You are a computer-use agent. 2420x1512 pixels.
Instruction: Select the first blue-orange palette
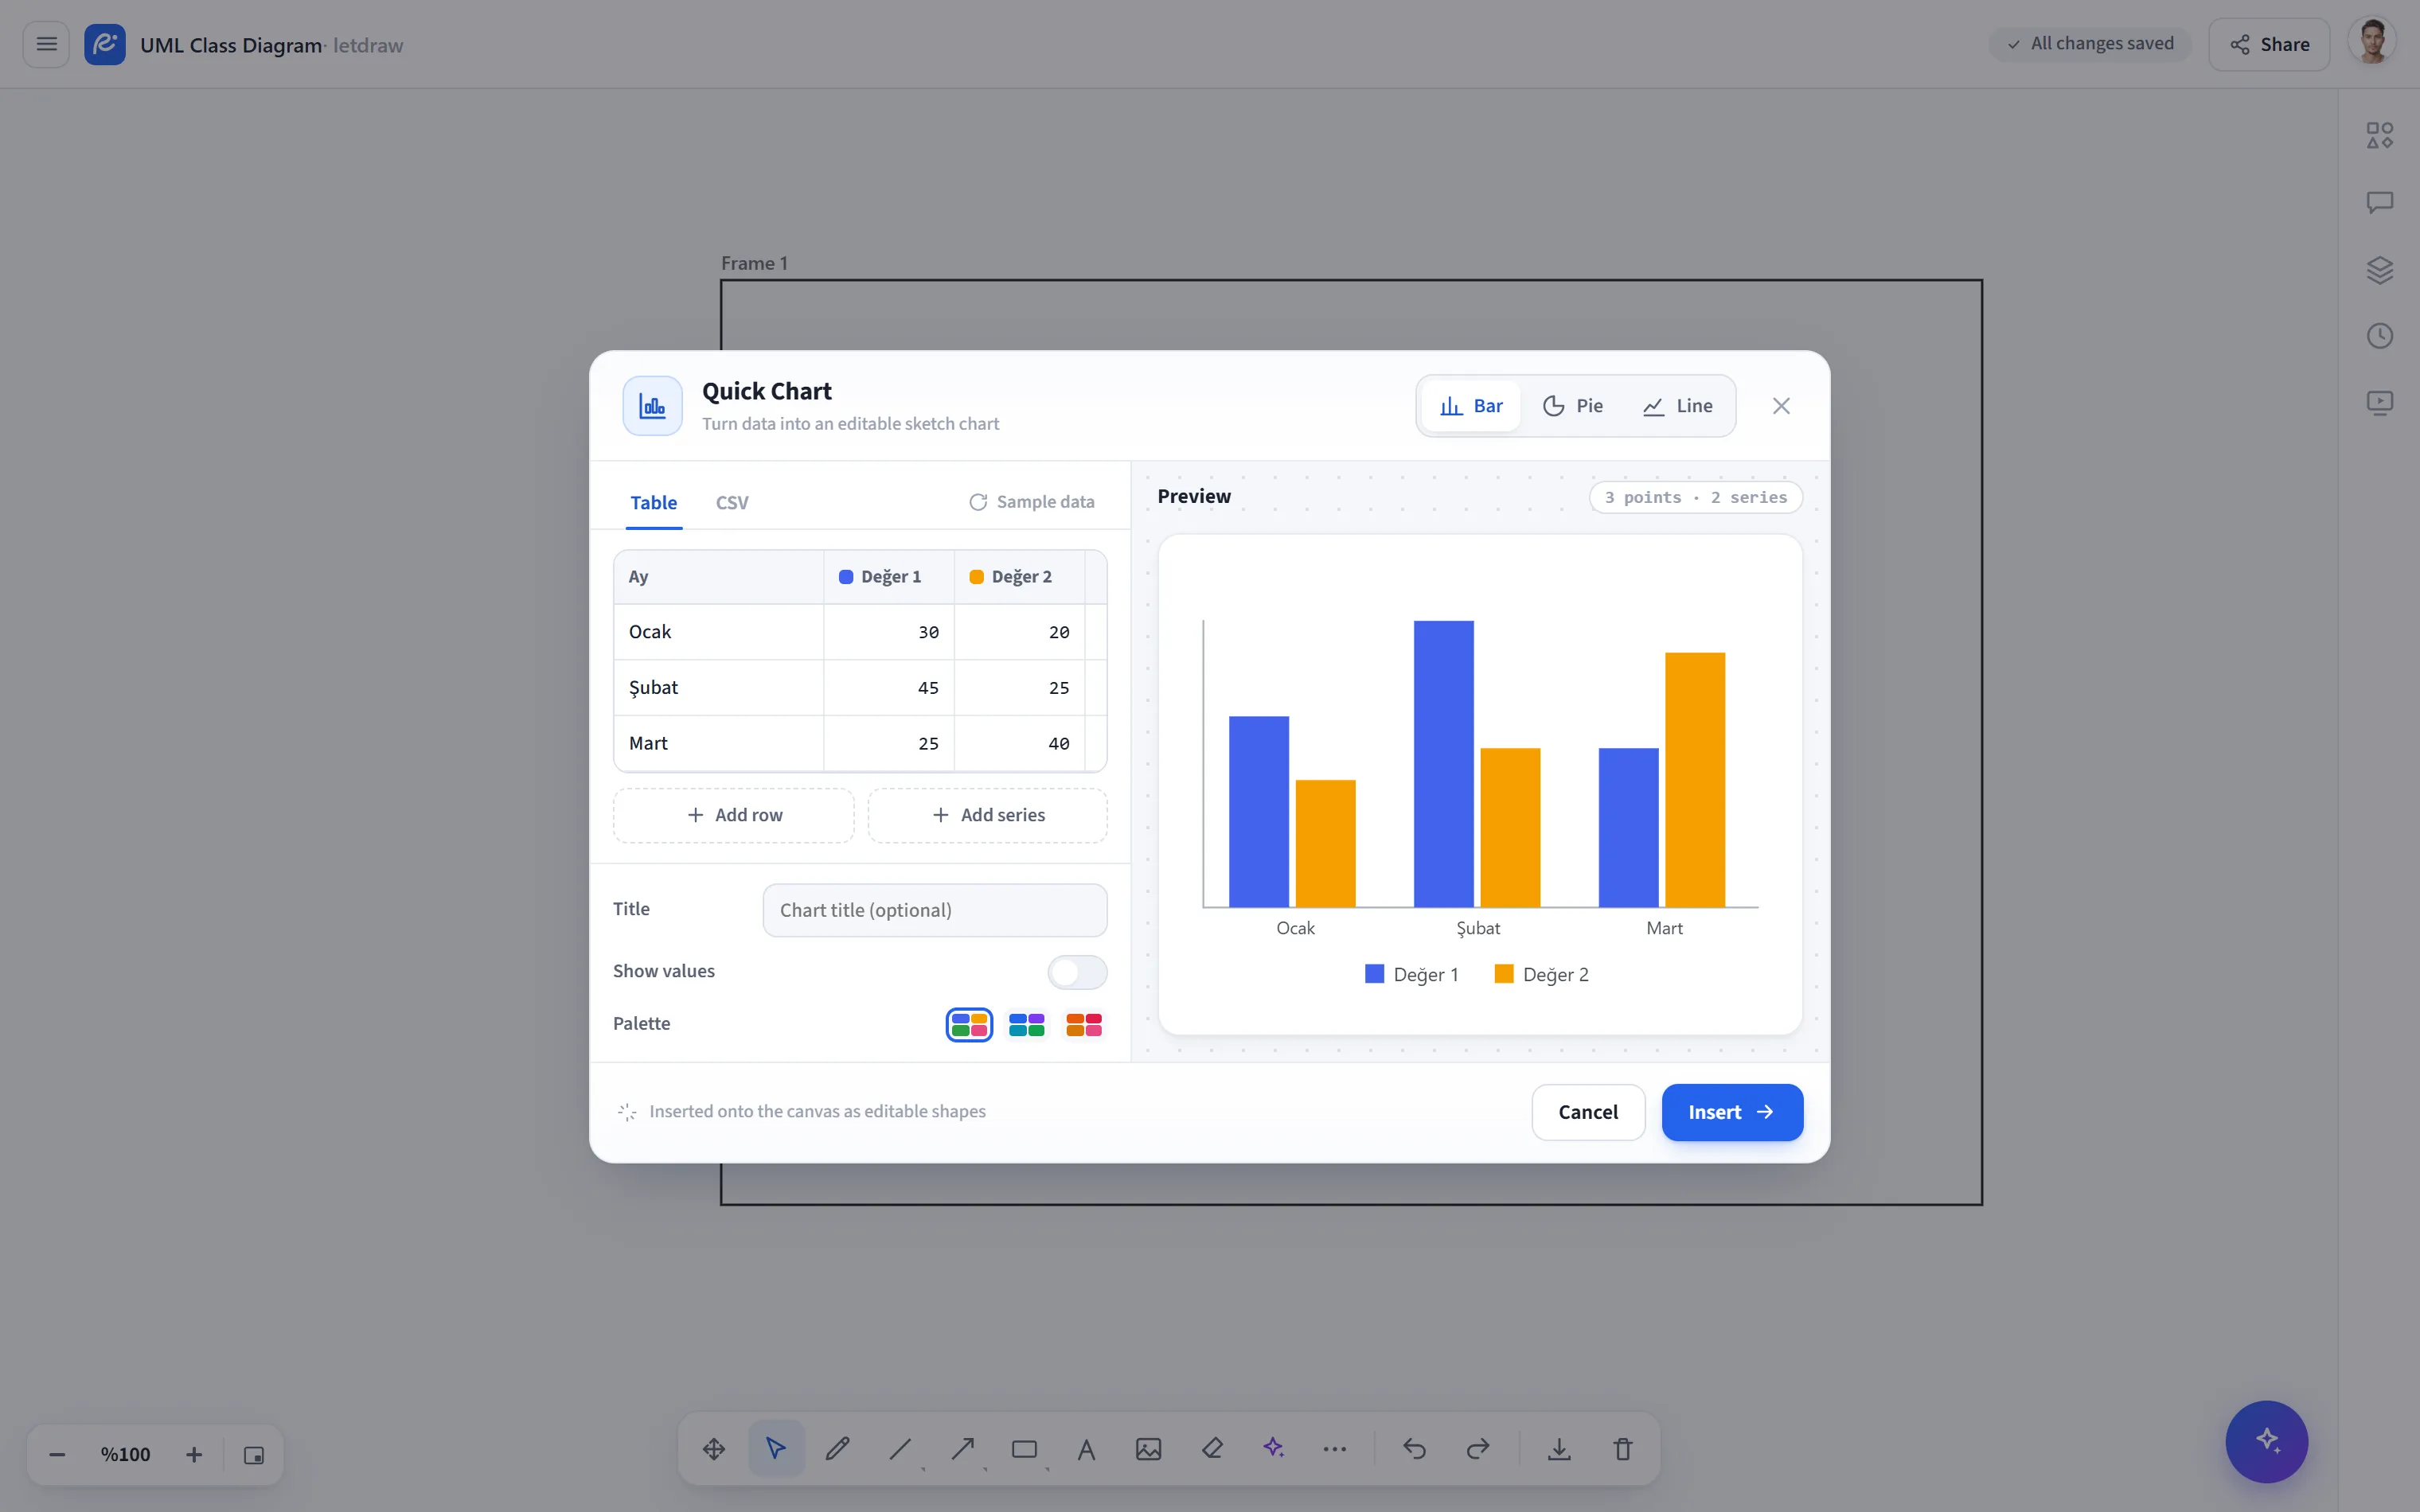[x=969, y=1024]
